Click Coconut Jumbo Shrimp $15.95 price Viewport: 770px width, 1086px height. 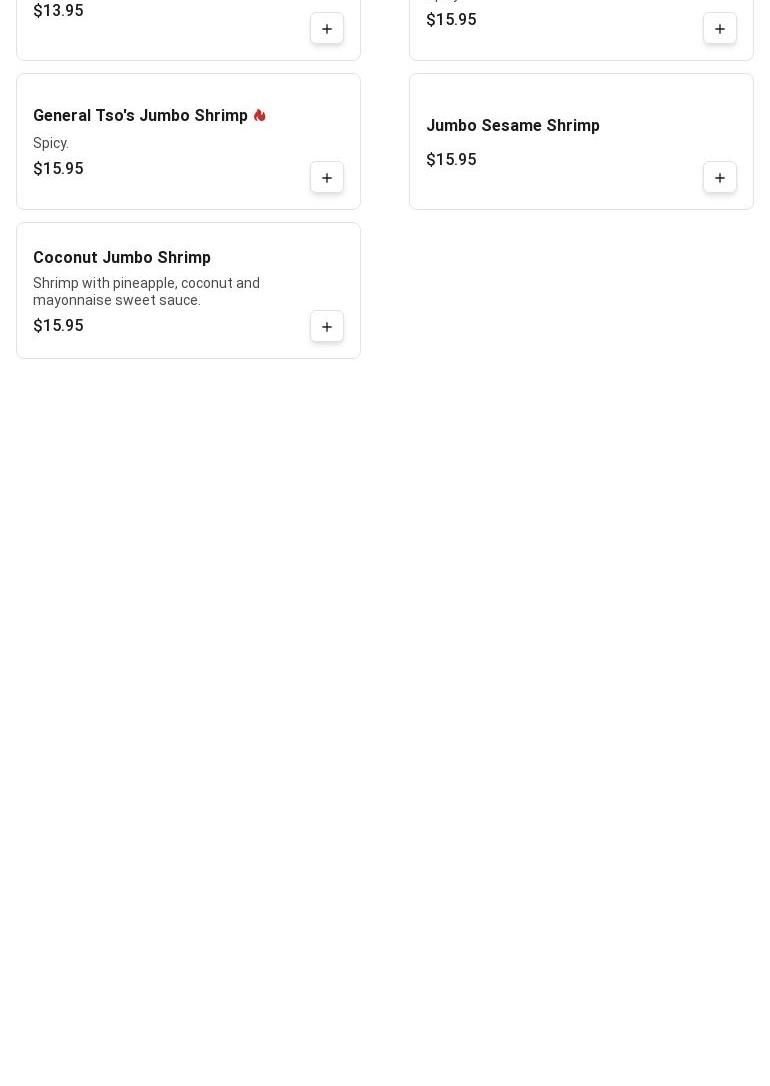coord(58,326)
